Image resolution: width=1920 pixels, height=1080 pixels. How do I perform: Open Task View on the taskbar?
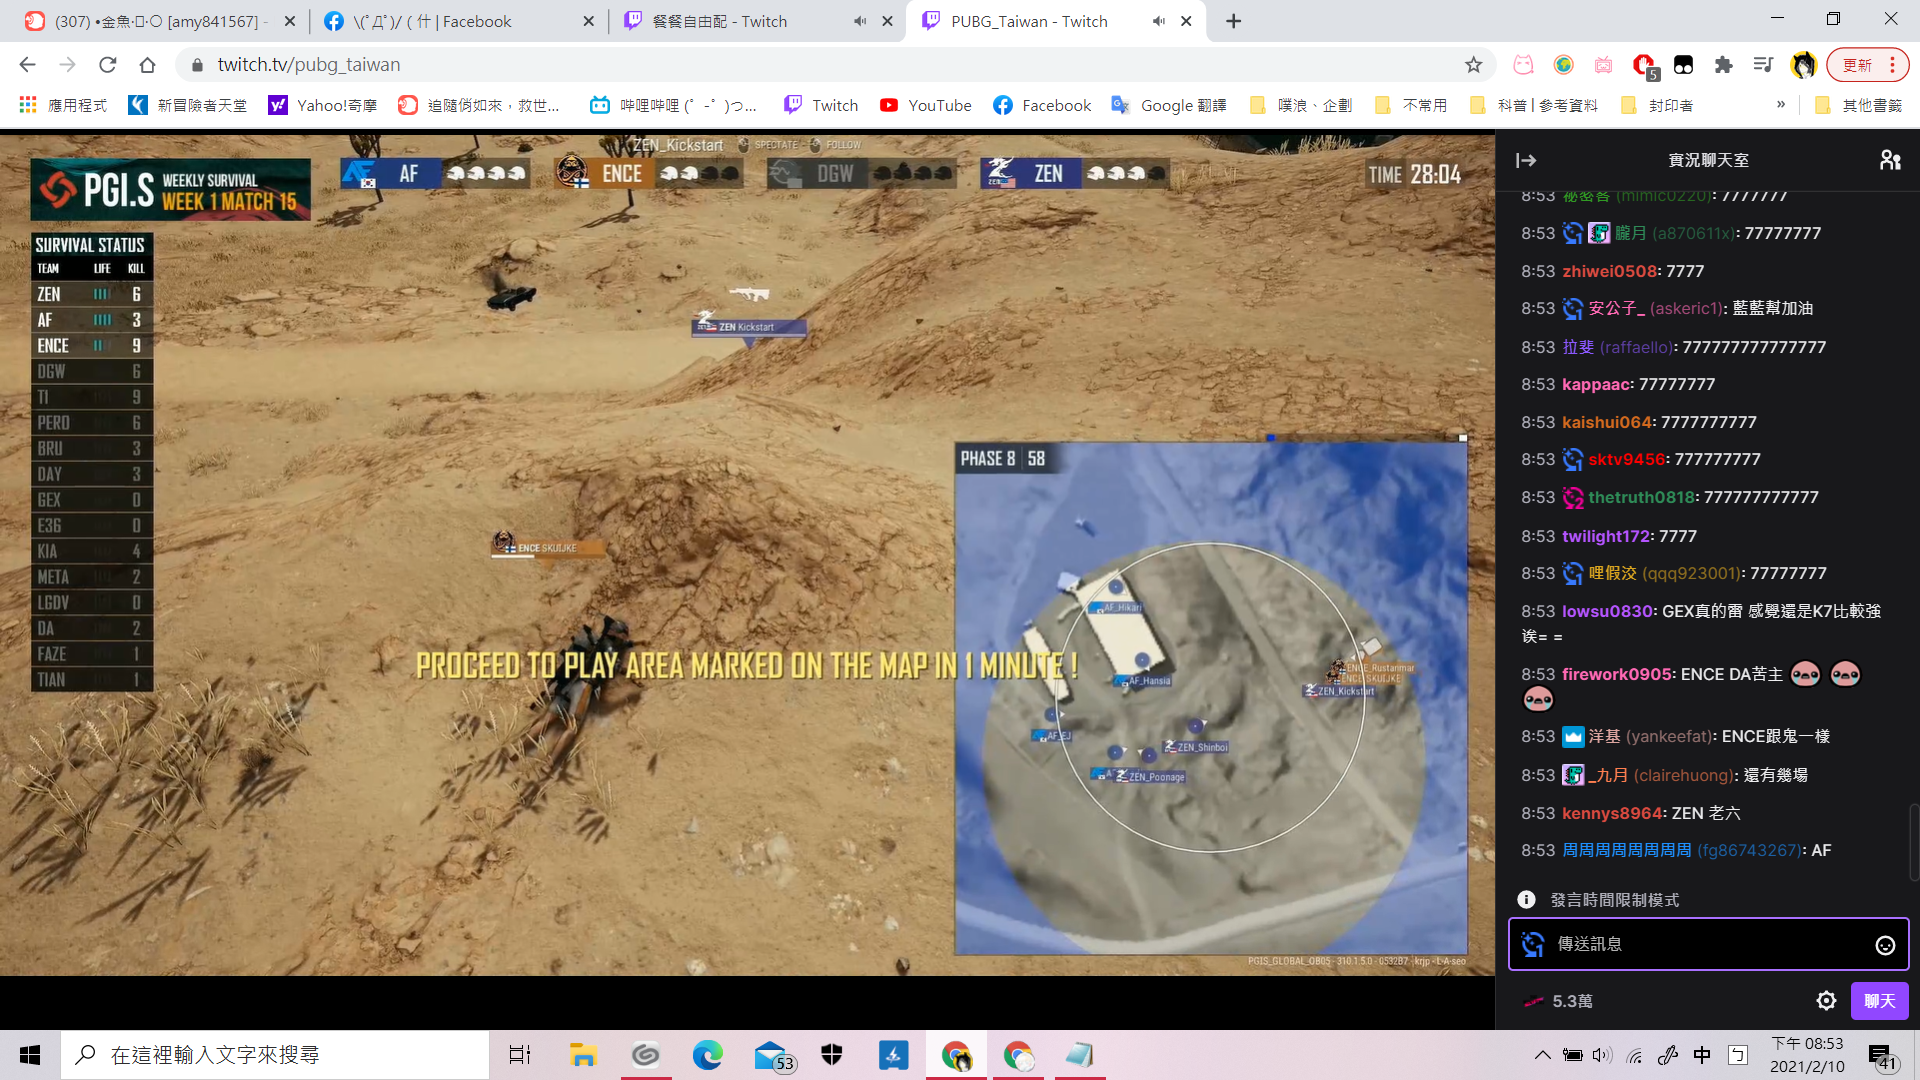520,1055
